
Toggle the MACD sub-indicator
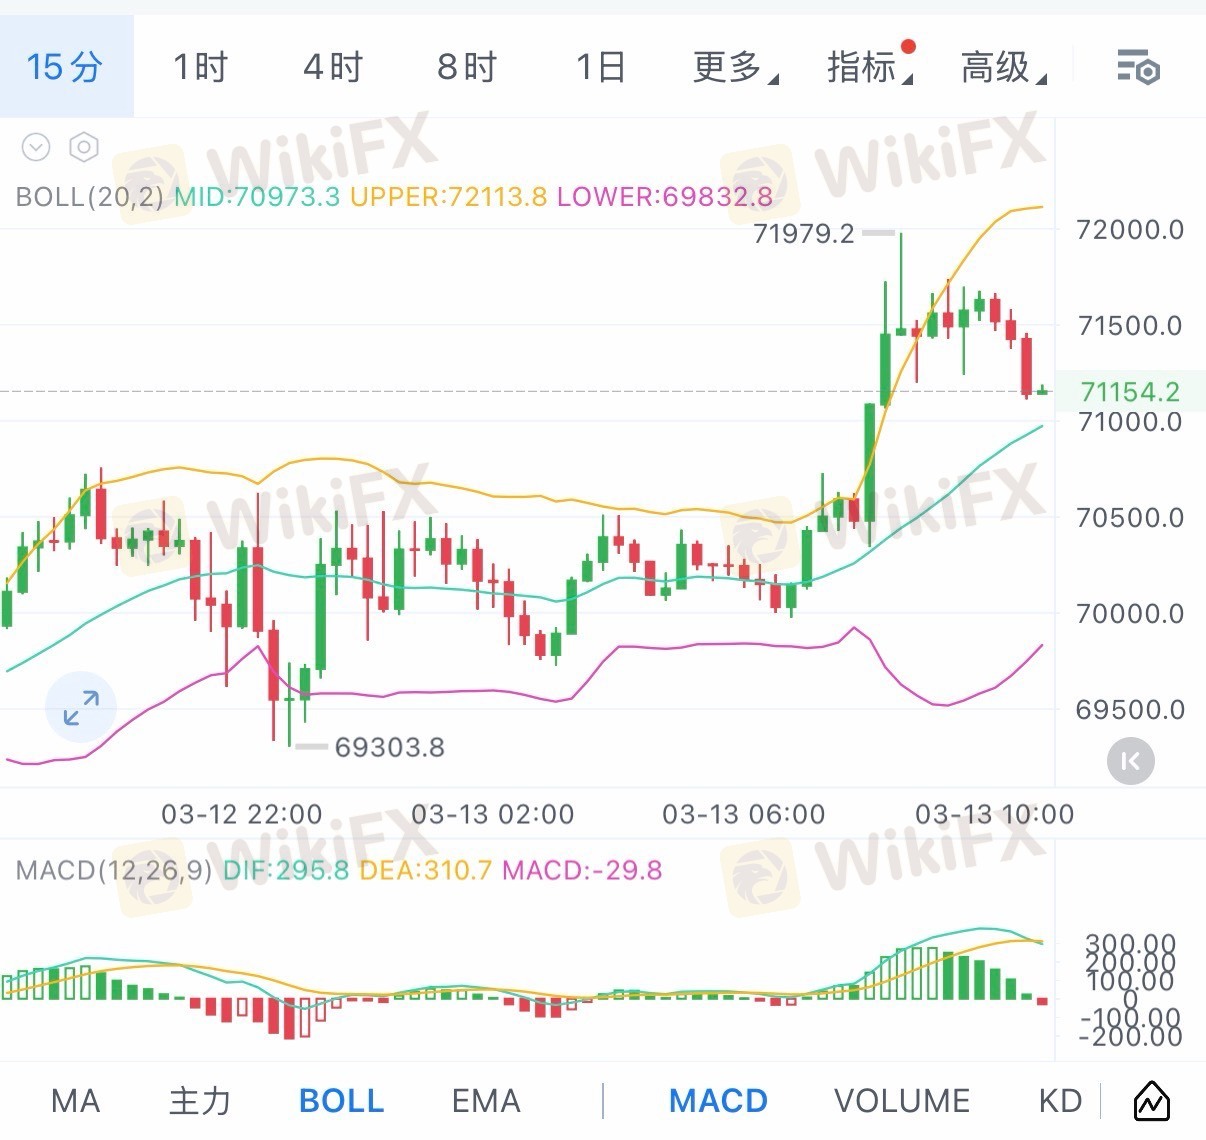click(x=718, y=1101)
